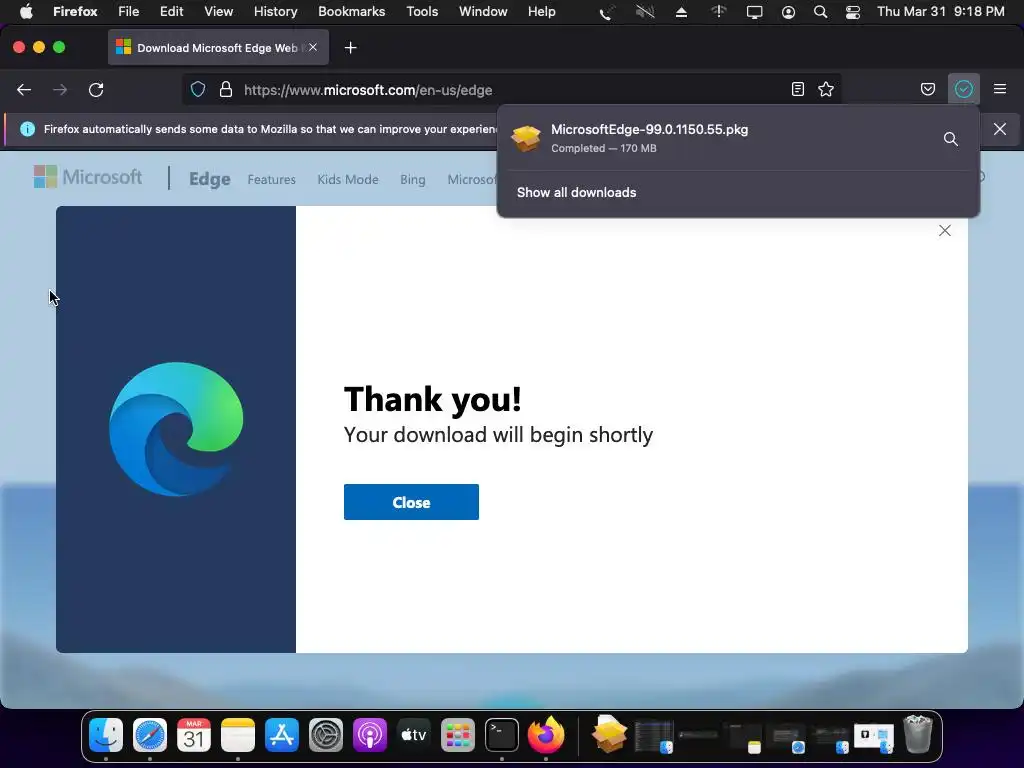The image size is (1024, 768).
Task: Open the History menu
Action: (x=276, y=12)
